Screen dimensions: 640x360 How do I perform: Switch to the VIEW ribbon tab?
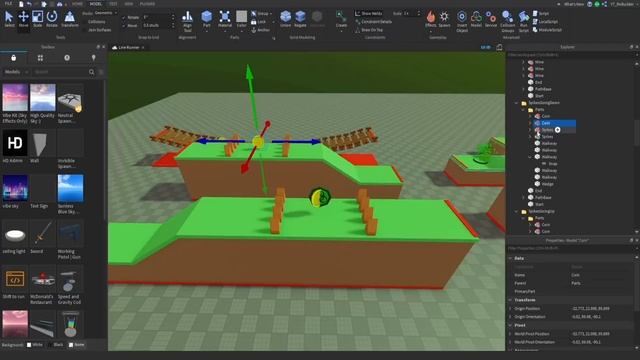[x=129, y=4]
